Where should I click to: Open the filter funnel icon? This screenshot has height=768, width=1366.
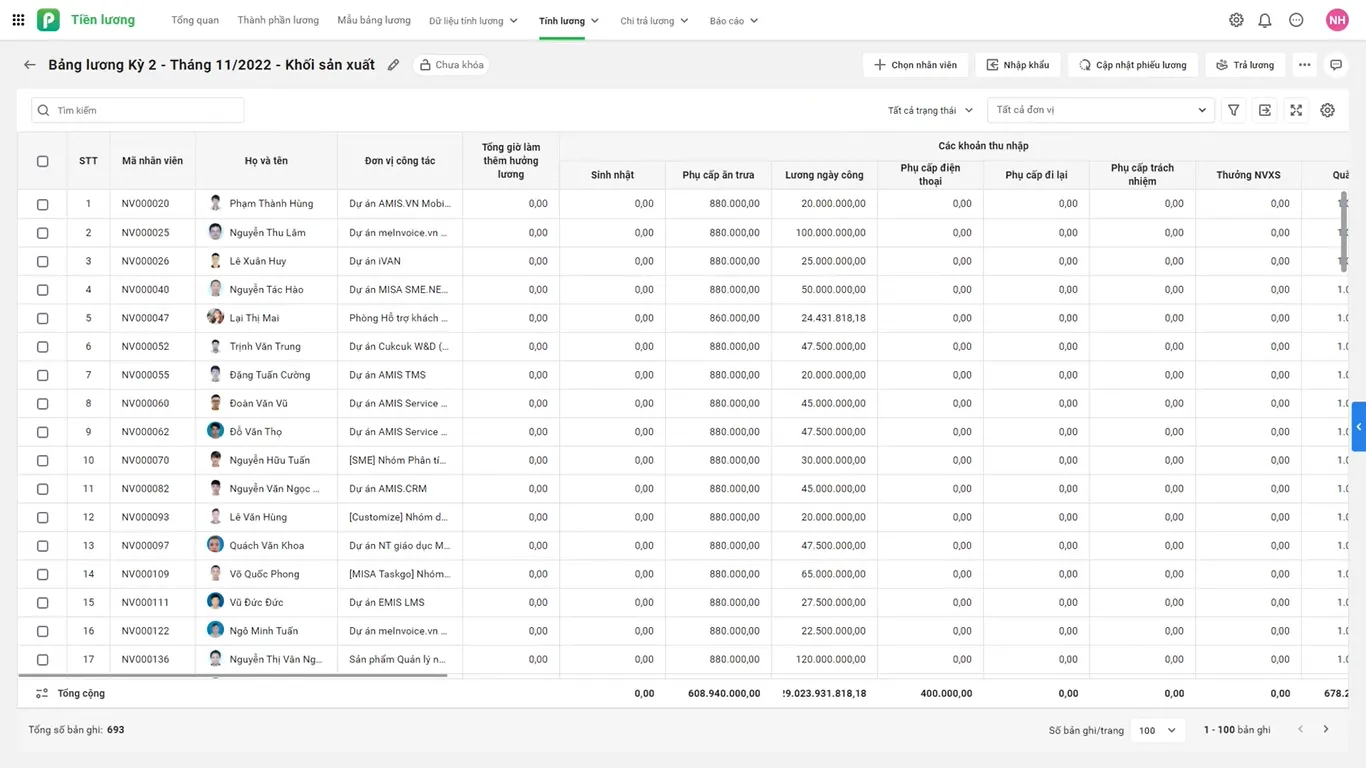tap(1234, 110)
